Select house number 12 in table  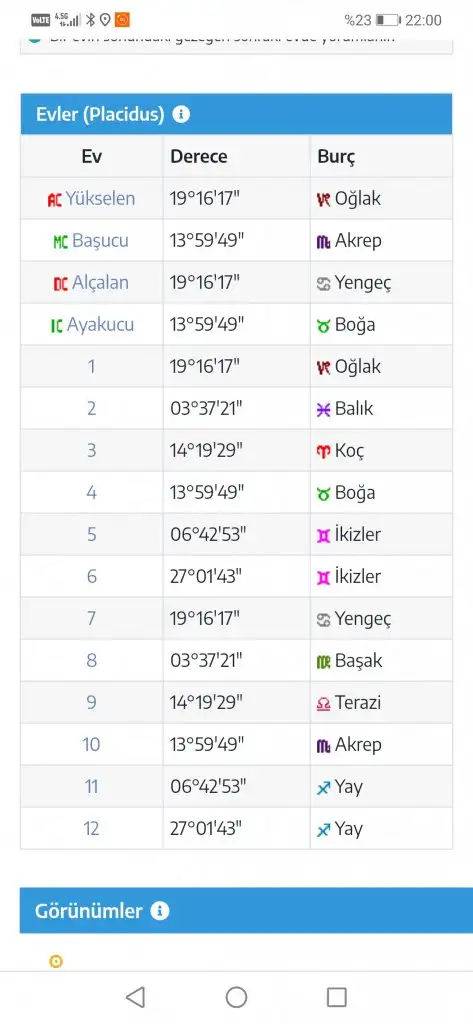[x=91, y=828]
